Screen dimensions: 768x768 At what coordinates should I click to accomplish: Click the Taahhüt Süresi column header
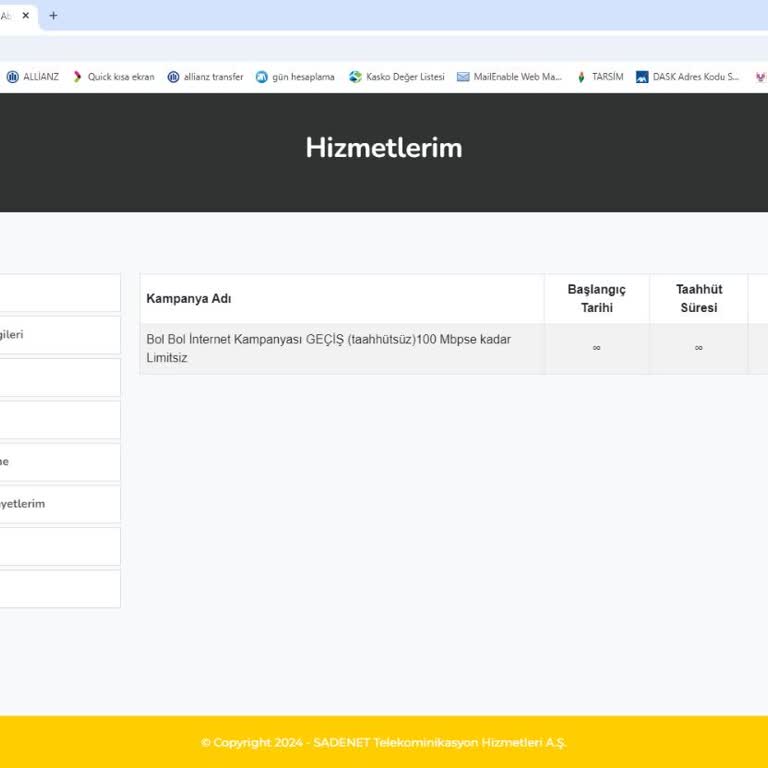[x=698, y=299]
